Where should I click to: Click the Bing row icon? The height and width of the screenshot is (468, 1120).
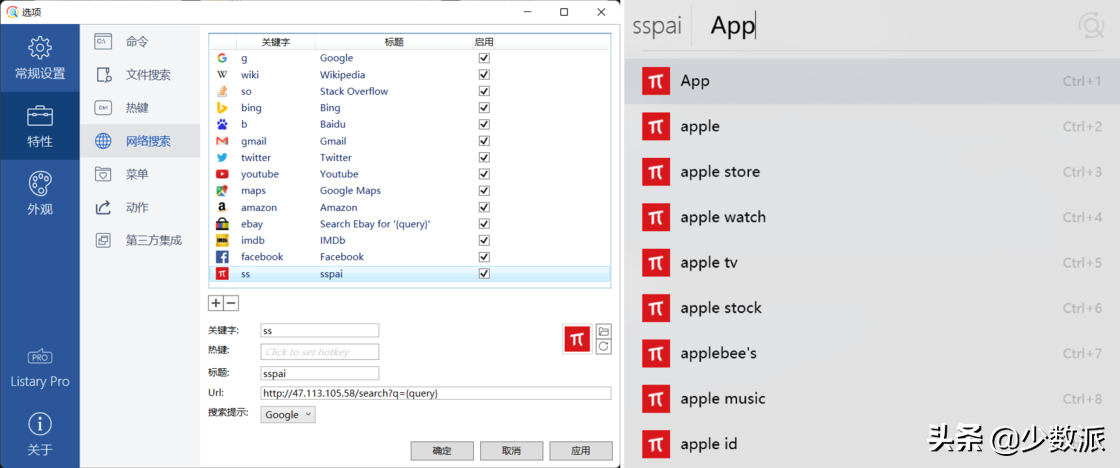[222, 108]
